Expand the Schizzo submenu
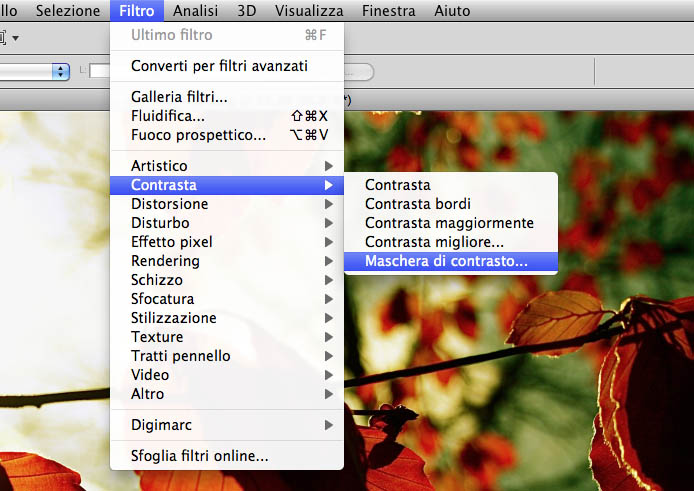This screenshot has height=491, width=694. (227, 280)
